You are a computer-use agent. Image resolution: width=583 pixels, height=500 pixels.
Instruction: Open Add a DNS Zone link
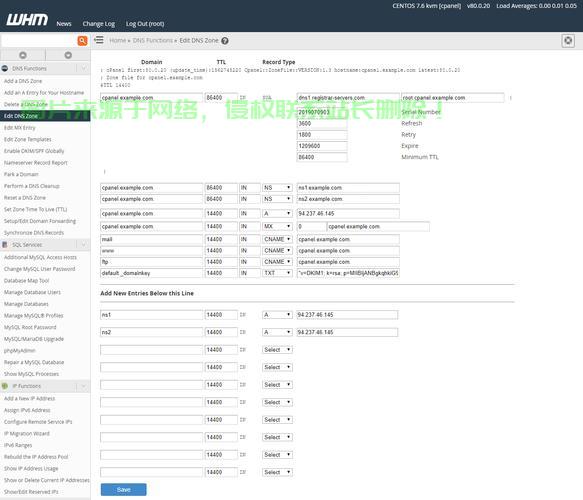pyautogui.click(x=23, y=81)
